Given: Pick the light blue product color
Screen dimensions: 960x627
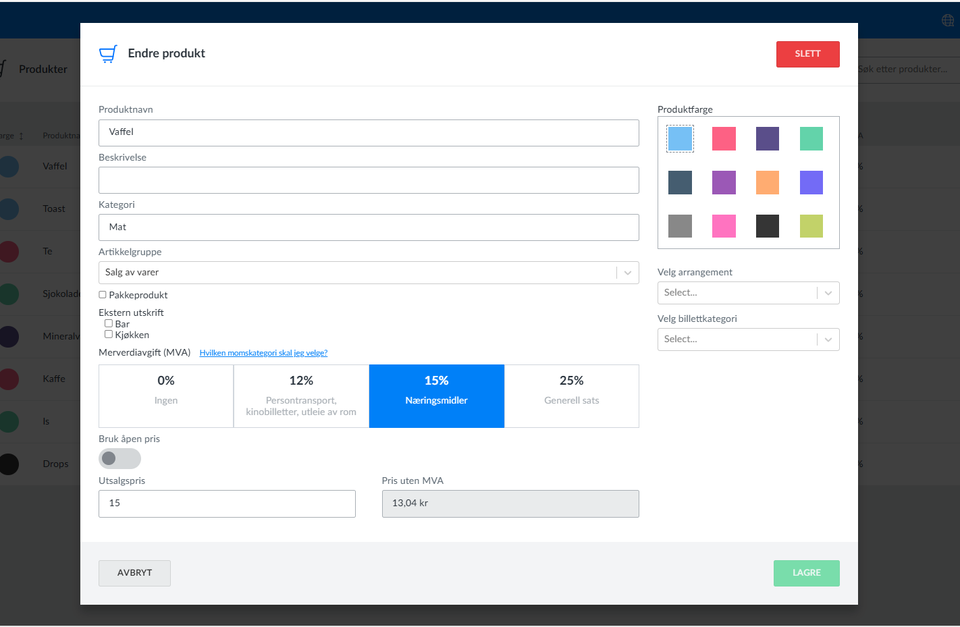Looking at the screenshot, I should point(680,139).
